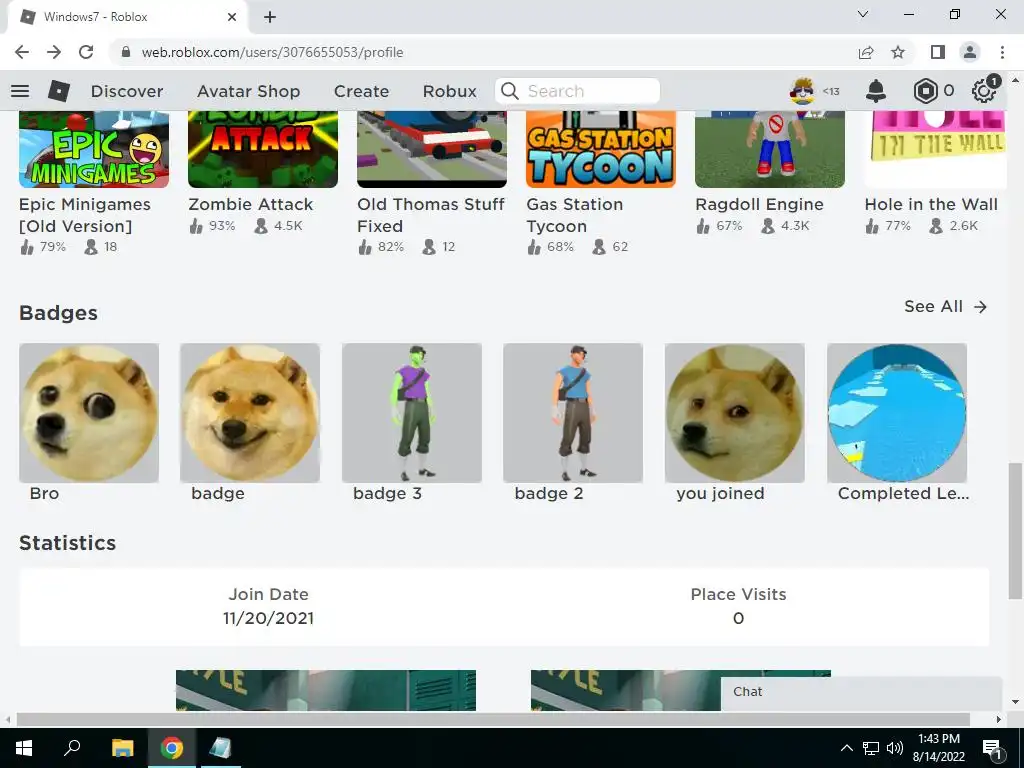The image size is (1024, 768).
Task: Open Old Thomas Stuff Fixed game
Action: (x=431, y=215)
